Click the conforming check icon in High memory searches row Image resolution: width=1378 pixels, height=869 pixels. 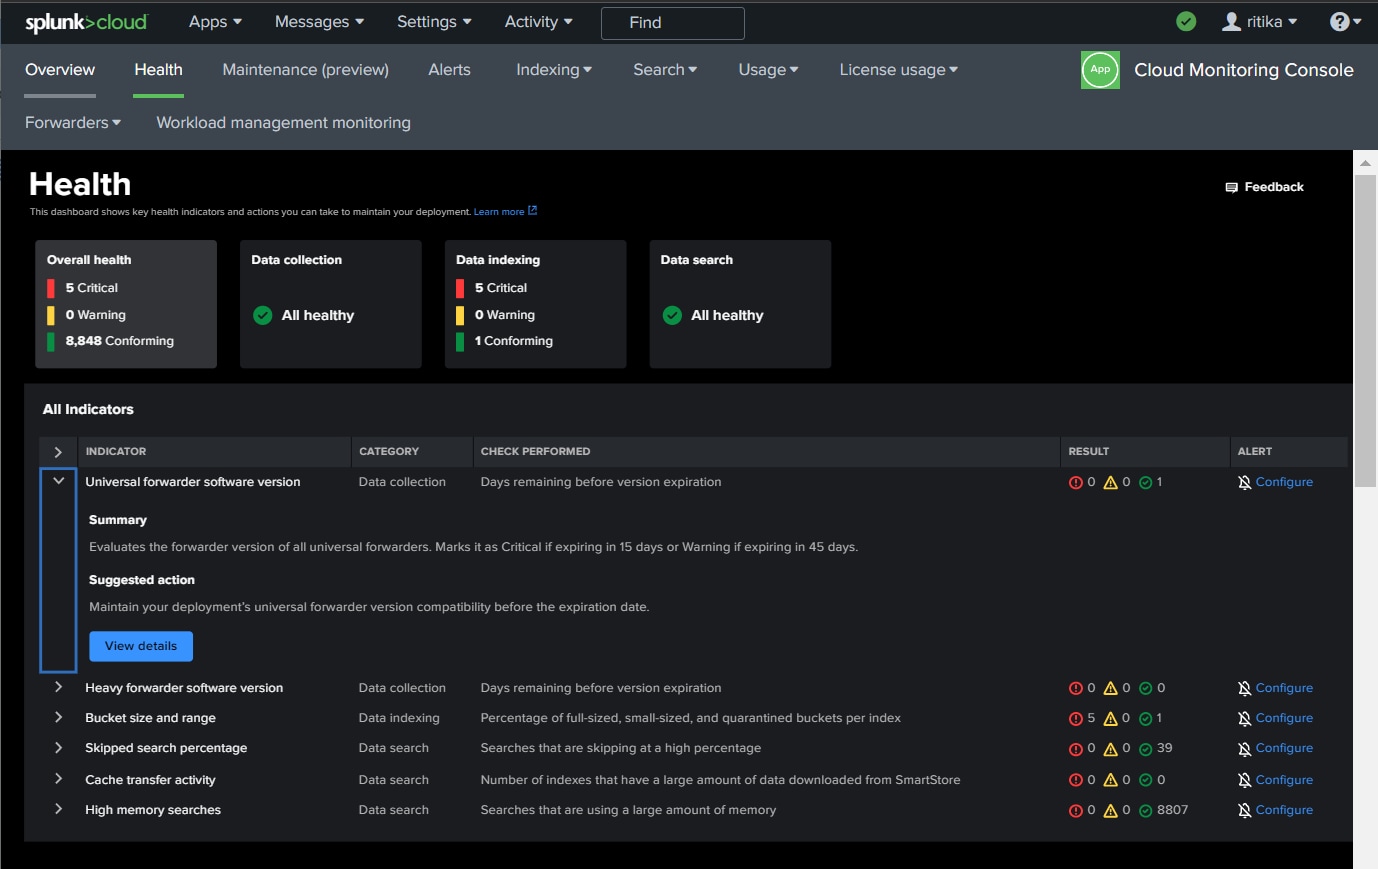tap(1146, 811)
